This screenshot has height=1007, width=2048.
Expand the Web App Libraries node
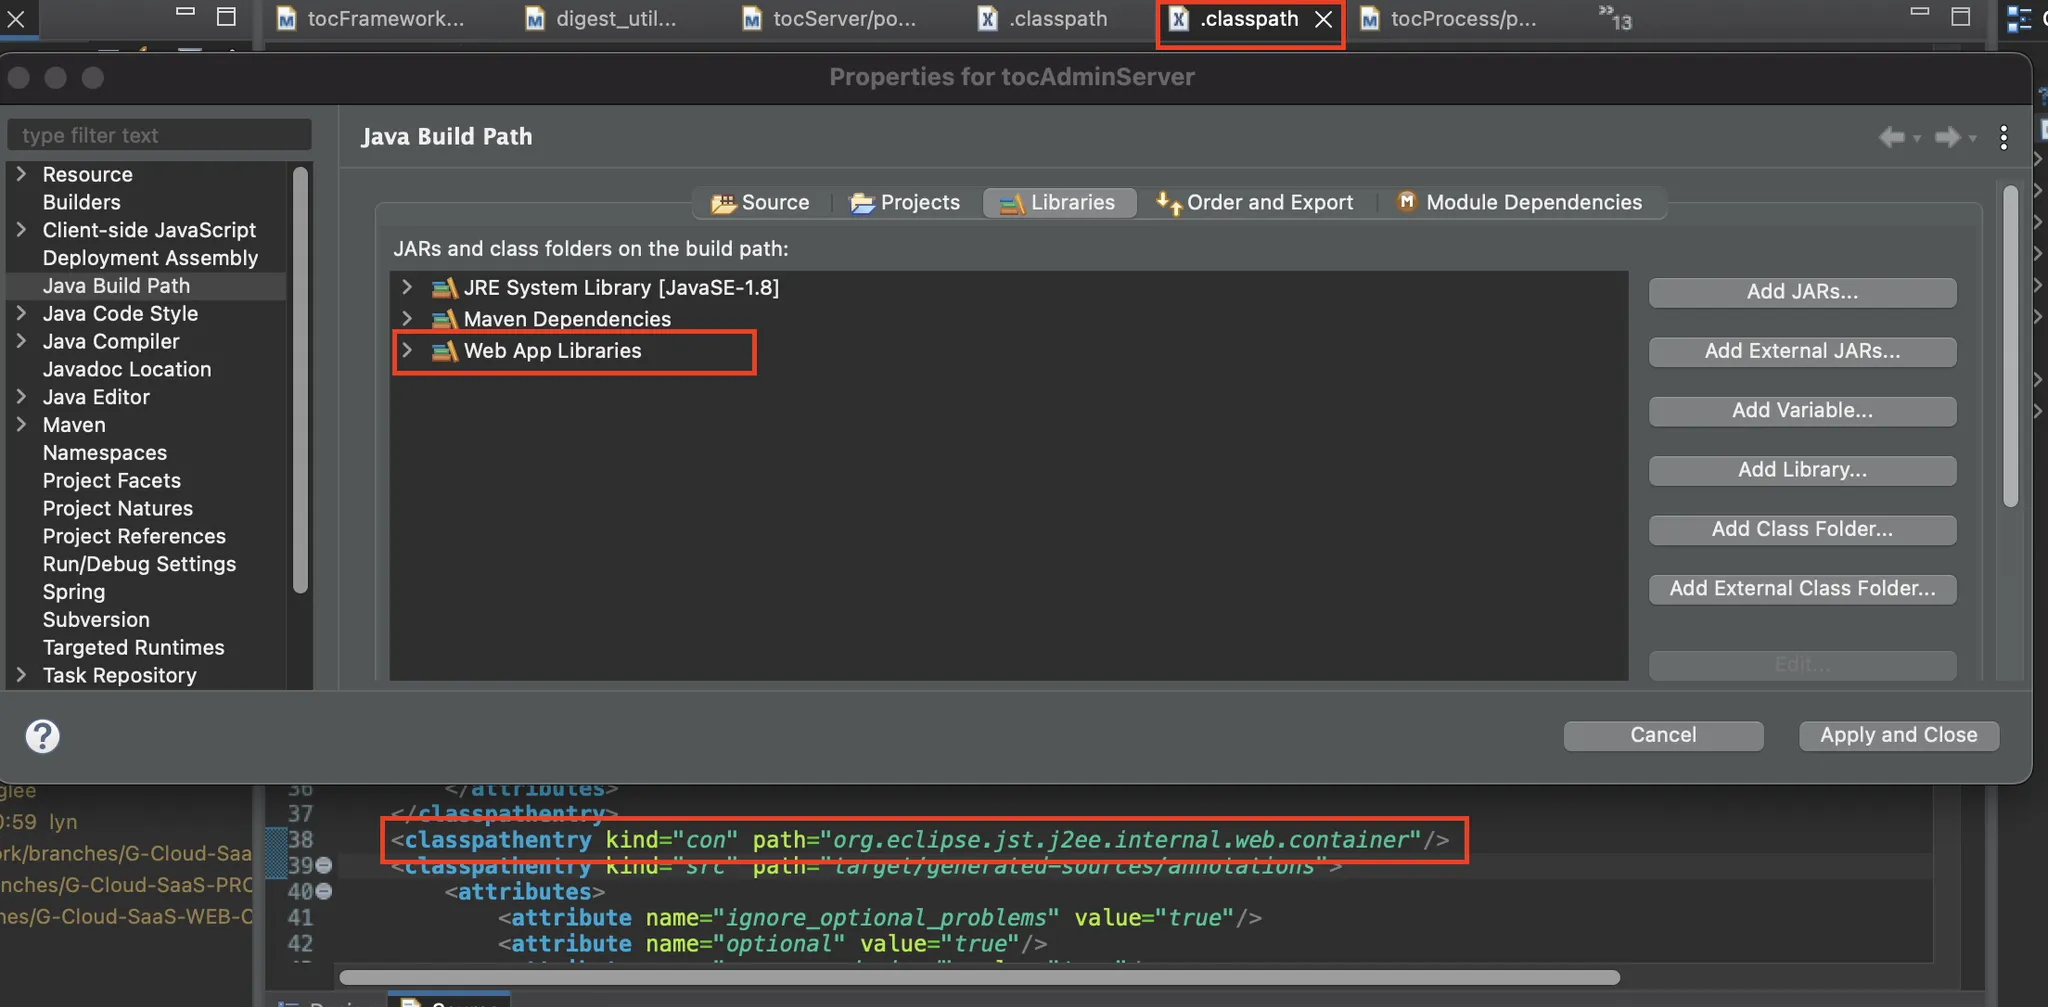tap(407, 351)
